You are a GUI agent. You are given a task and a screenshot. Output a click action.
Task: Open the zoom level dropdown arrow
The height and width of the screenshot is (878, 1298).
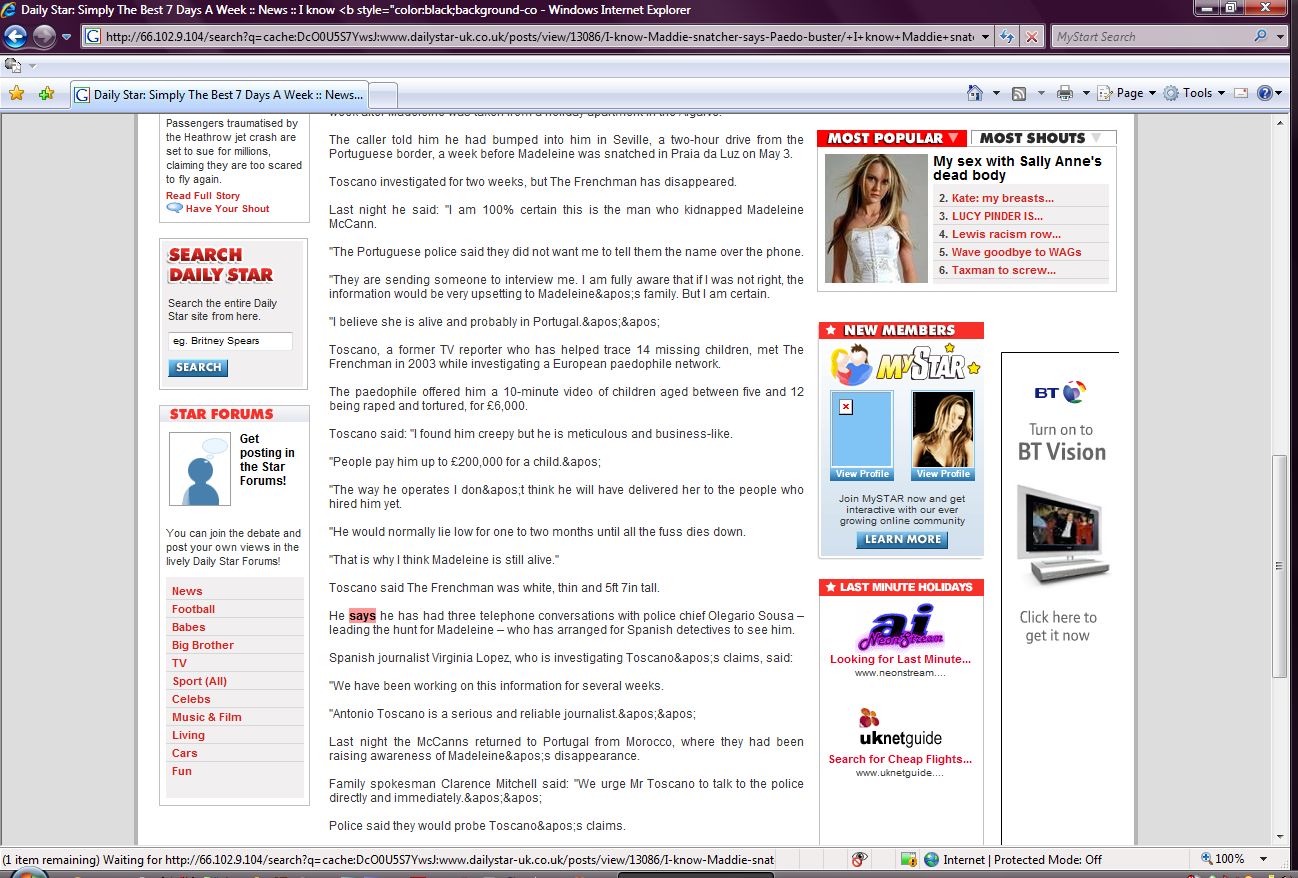point(1264,859)
